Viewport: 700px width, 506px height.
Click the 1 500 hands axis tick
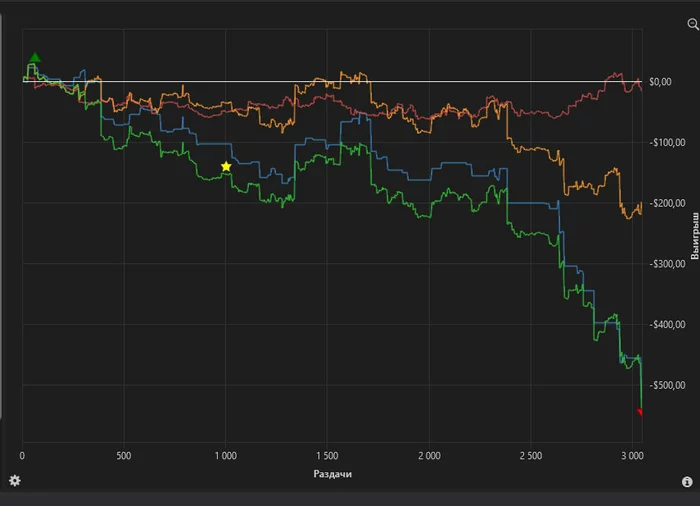[x=327, y=456]
